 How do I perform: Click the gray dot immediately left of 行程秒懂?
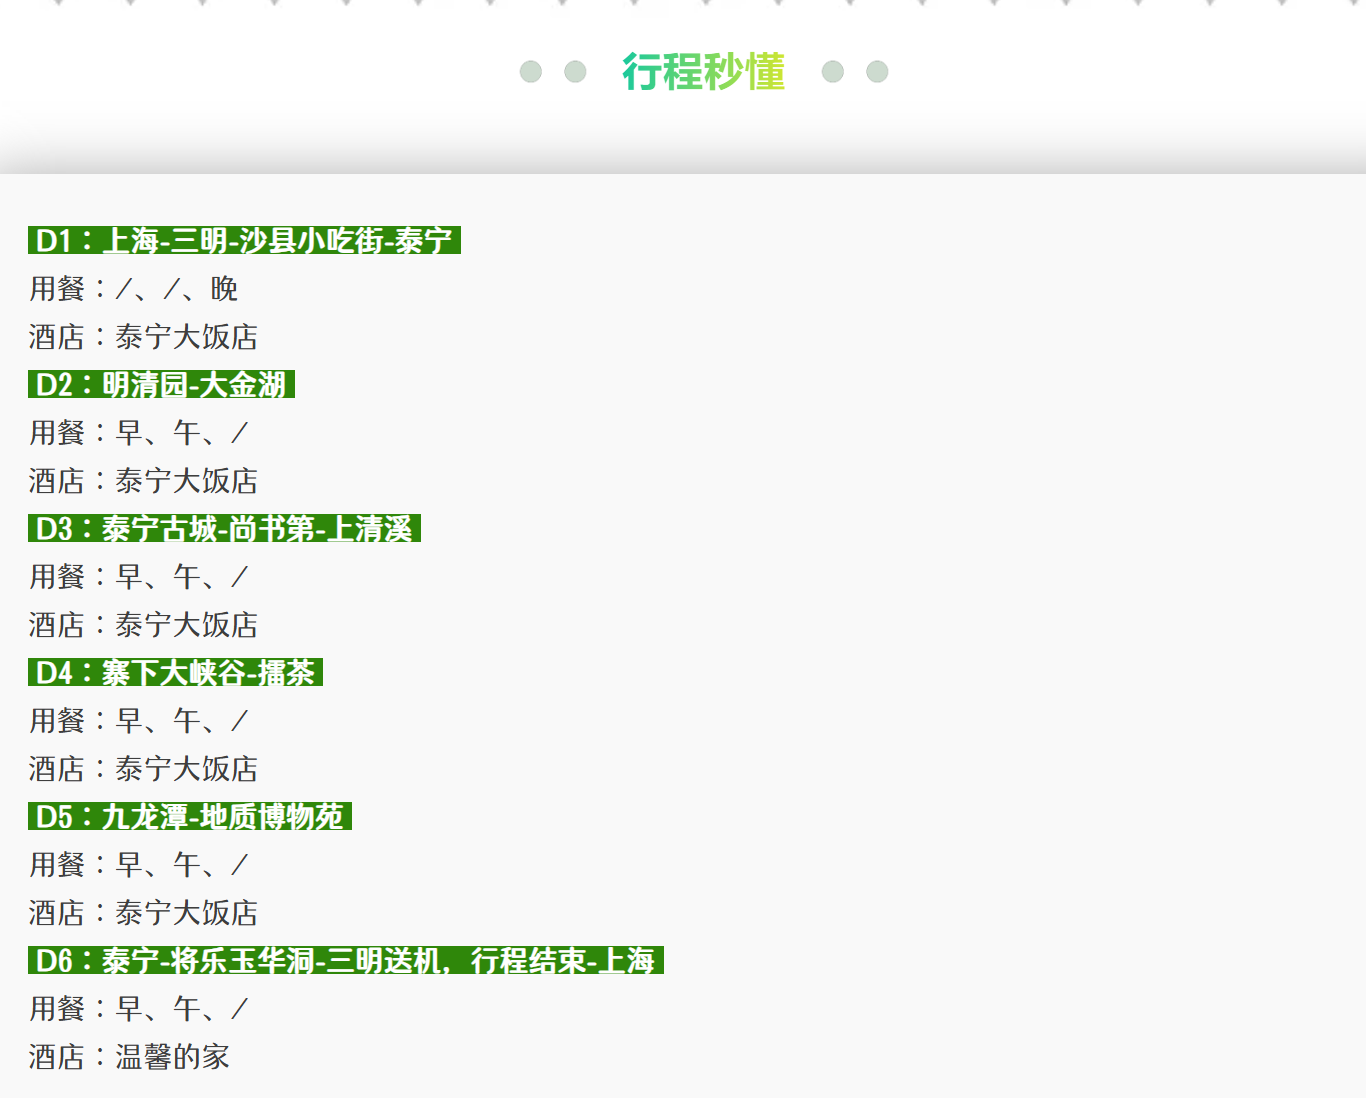[575, 72]
